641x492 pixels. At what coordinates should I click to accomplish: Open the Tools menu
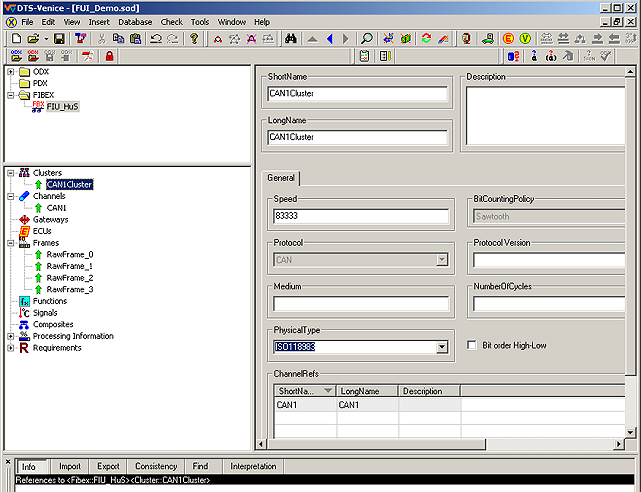[200, 22]
